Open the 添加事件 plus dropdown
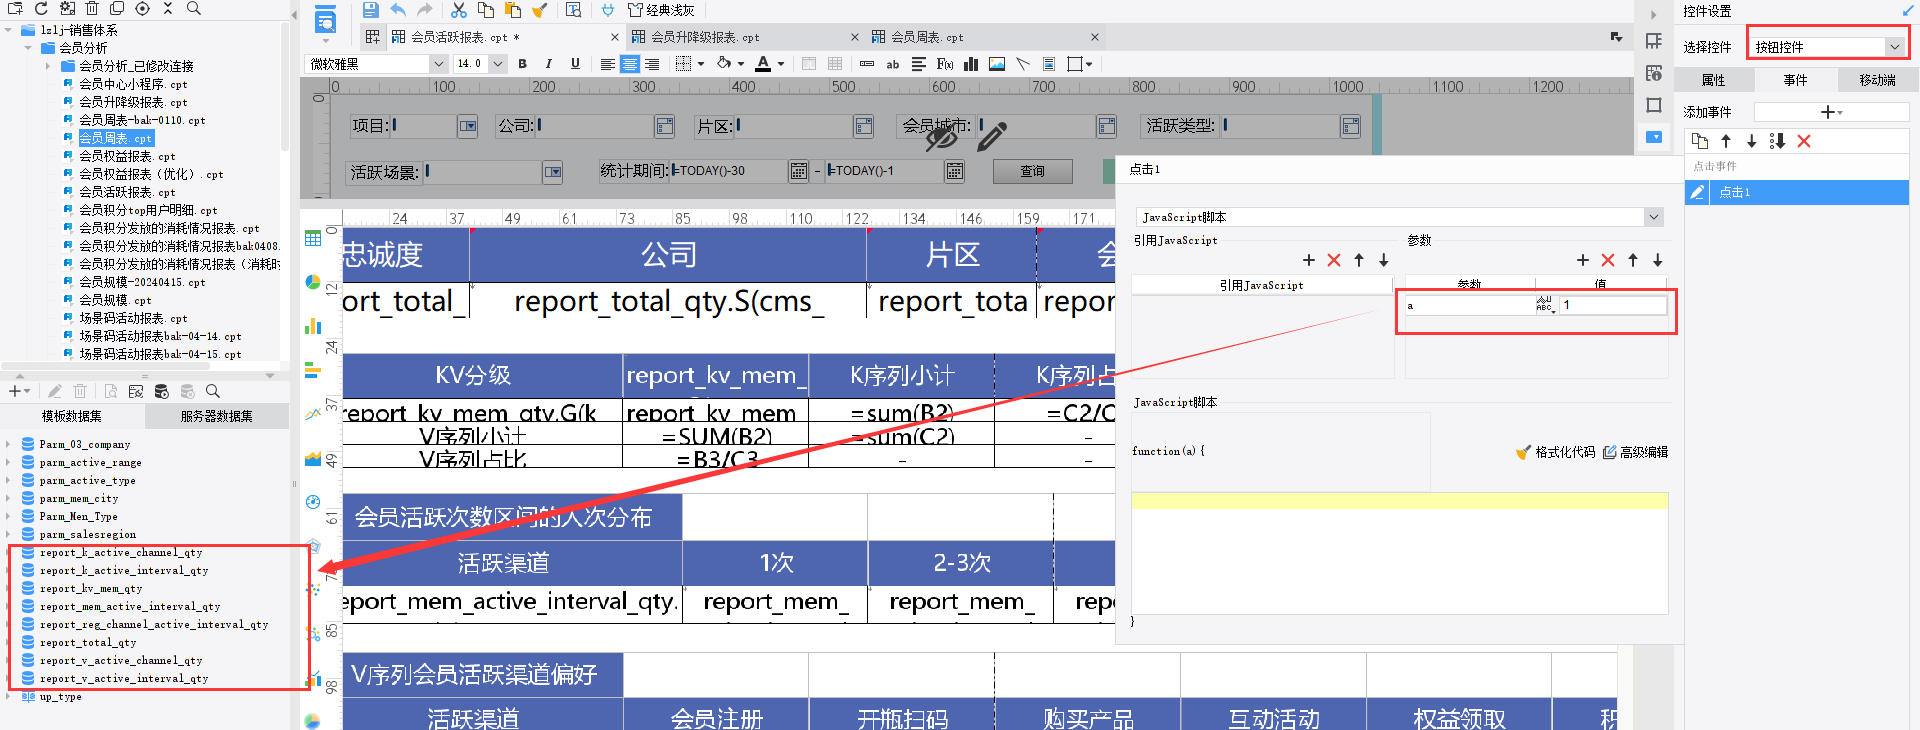 point(1832,112)
